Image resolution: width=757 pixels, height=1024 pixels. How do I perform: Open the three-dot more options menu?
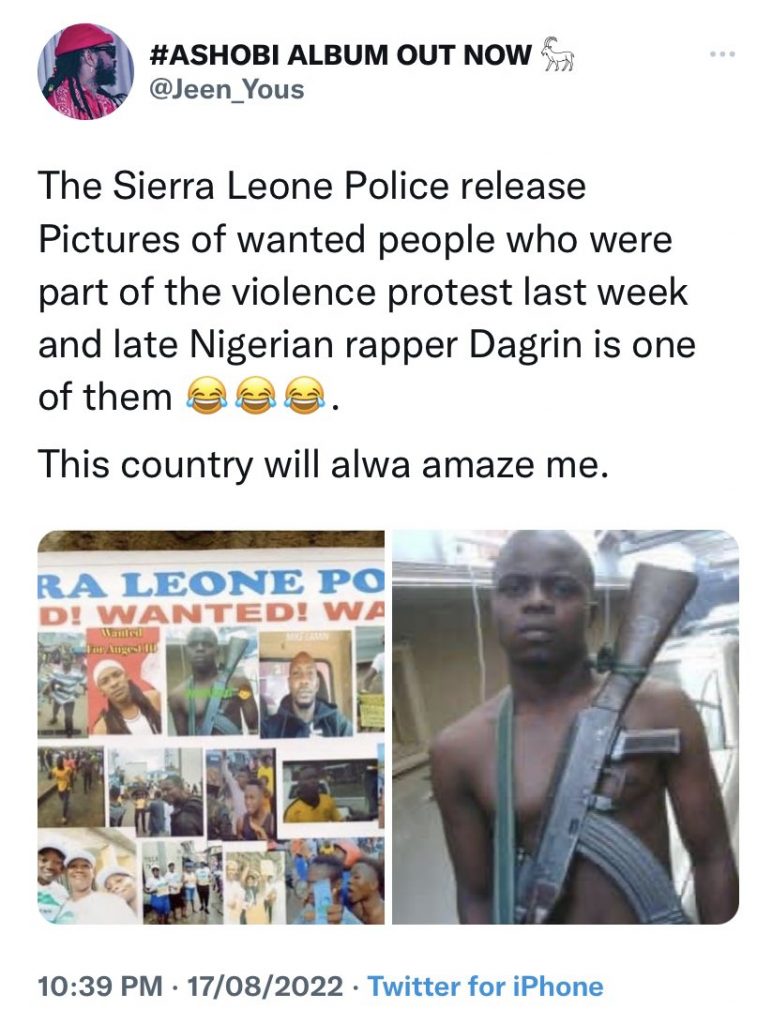[x=724, y=54]
